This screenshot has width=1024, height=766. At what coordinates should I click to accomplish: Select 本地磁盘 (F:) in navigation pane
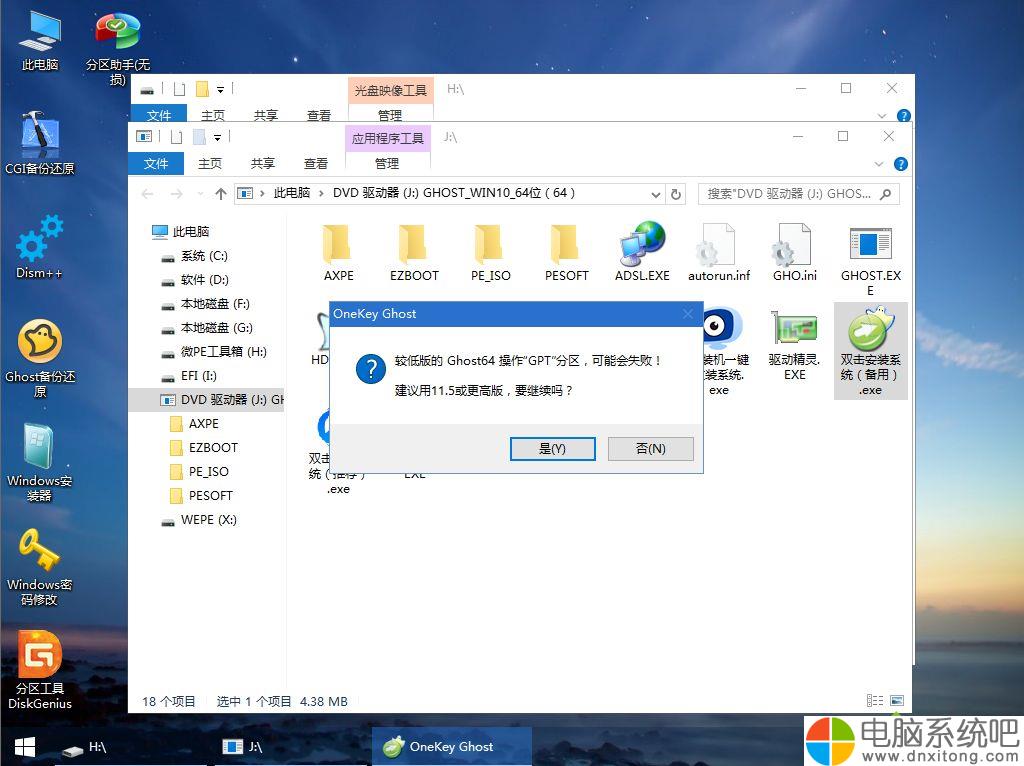pos(206,304)
